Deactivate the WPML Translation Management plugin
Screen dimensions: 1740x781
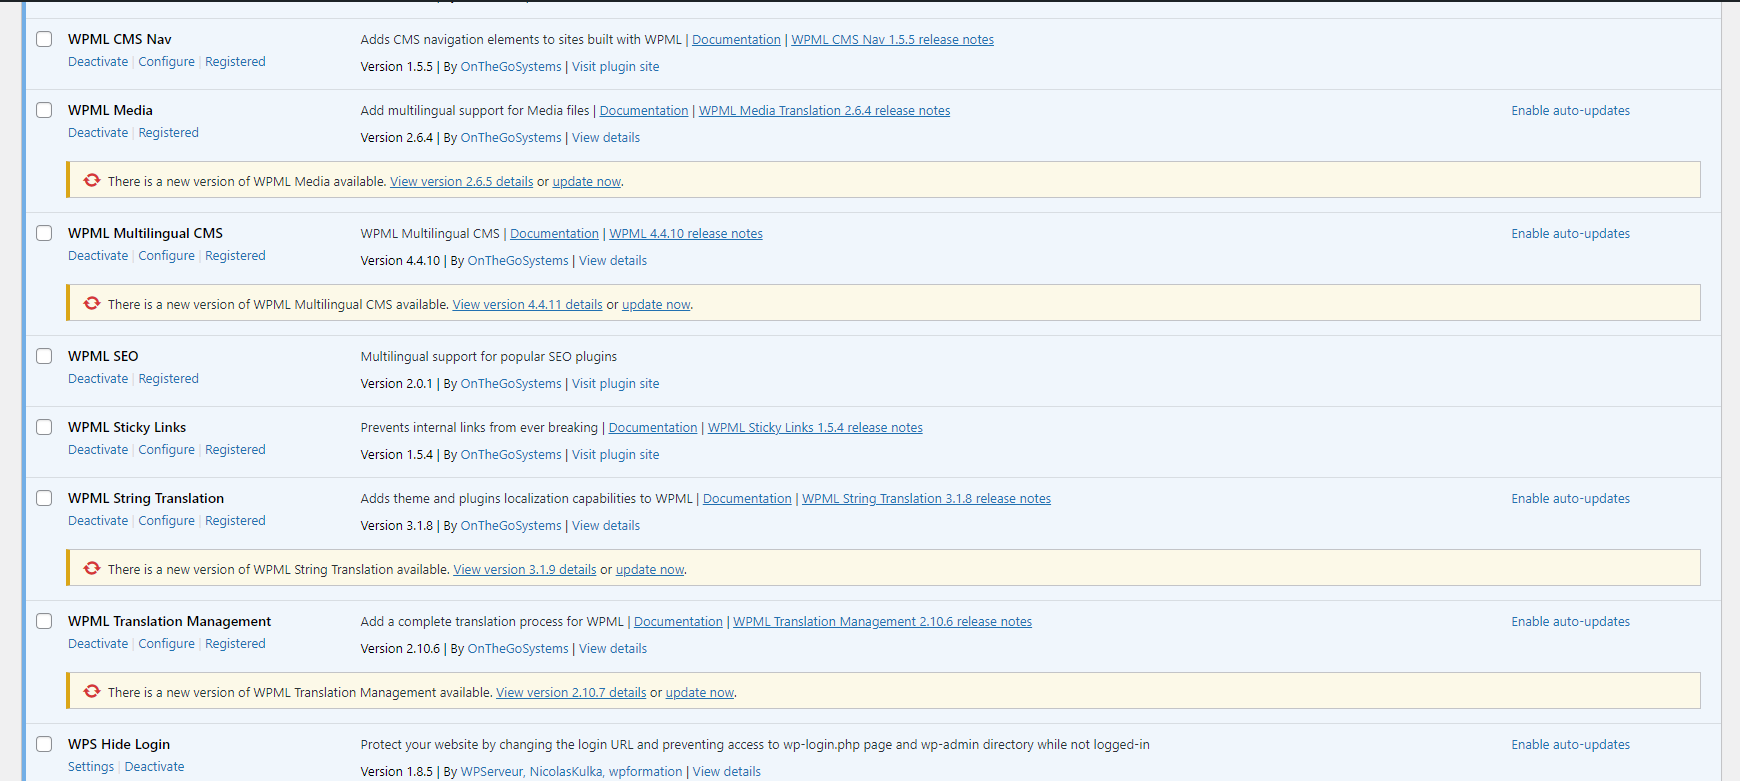tap(98, 644)
